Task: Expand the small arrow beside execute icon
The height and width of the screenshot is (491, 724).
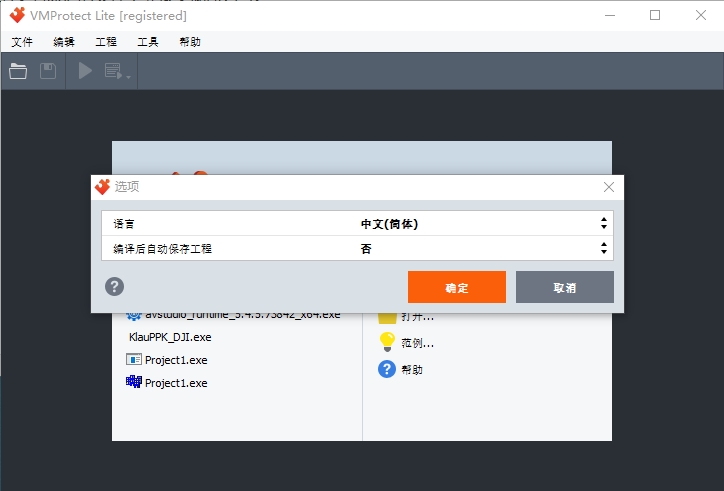Action: [x=128, y=77]
